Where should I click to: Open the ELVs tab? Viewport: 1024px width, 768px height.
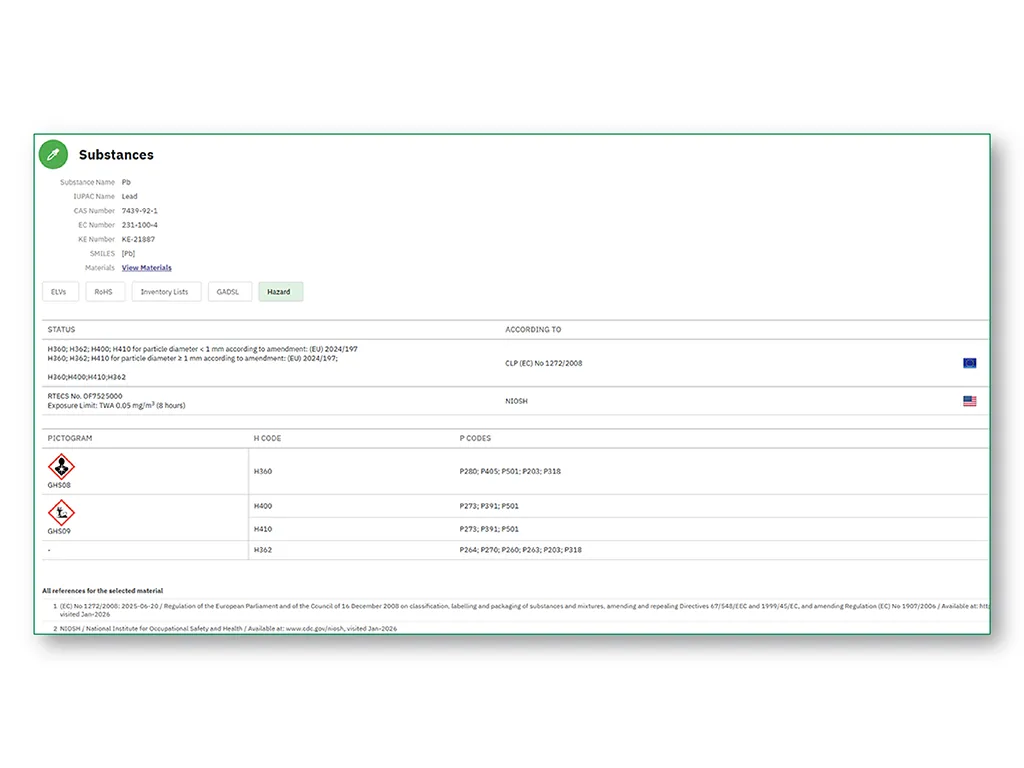[60, 292]
